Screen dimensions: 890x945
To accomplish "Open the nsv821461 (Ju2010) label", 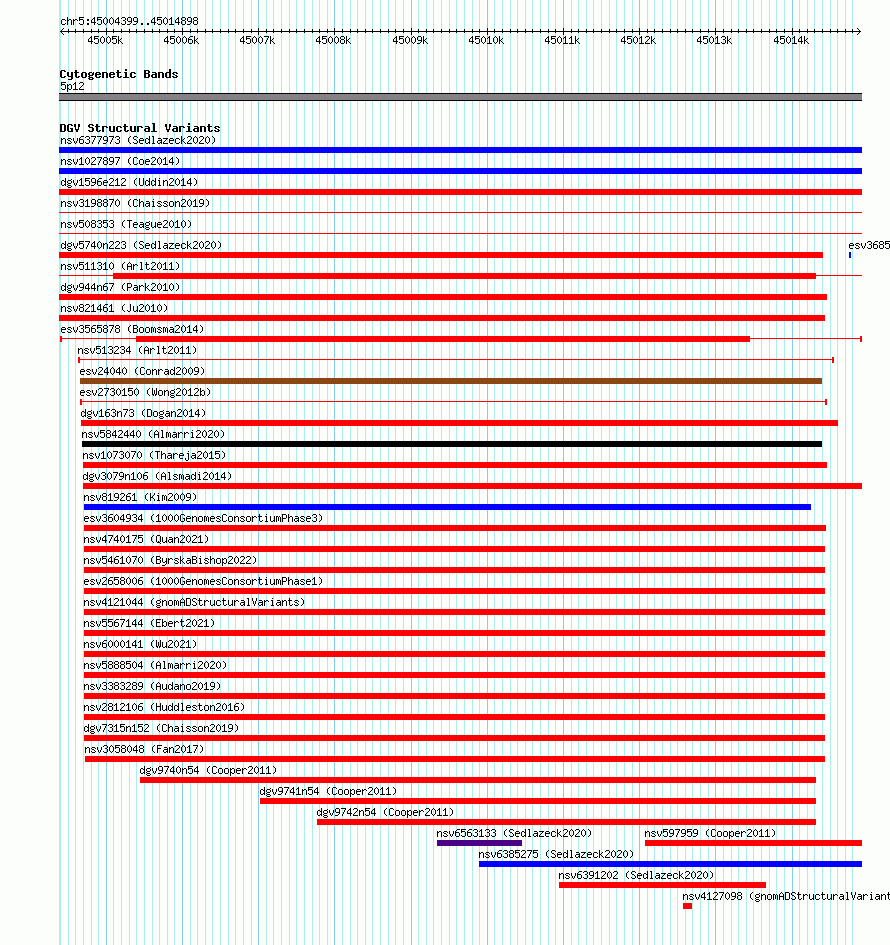I will point(114,309).
